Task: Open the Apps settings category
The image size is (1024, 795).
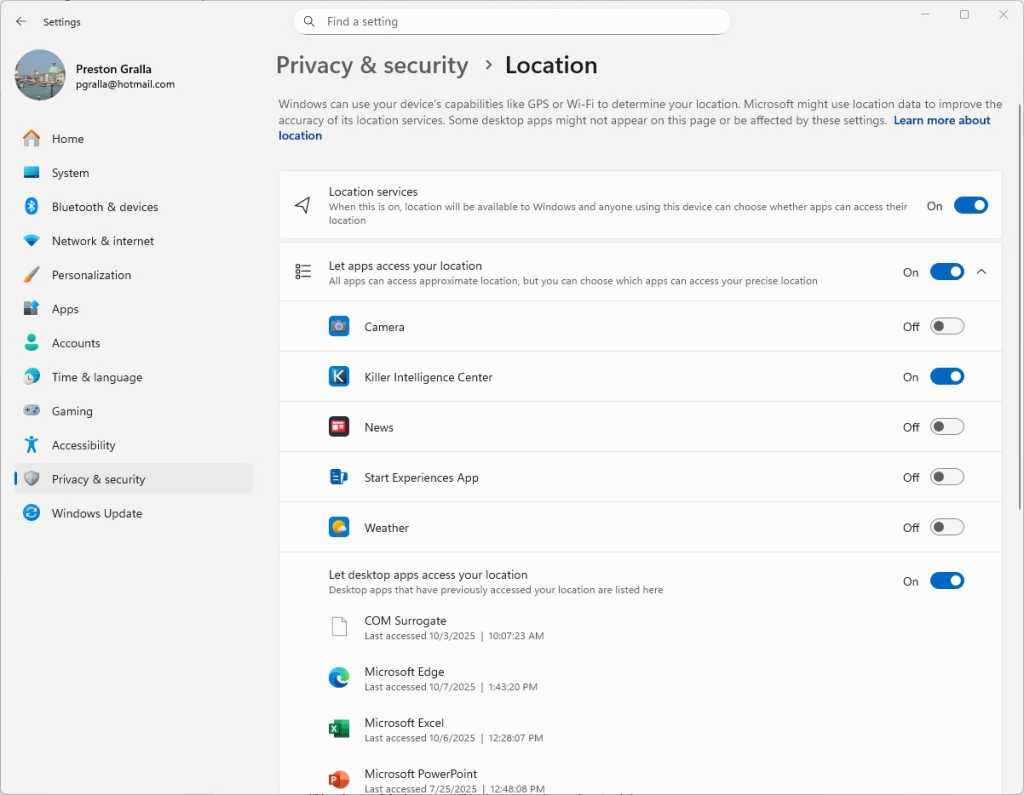Action: click(x=31, y=309)
